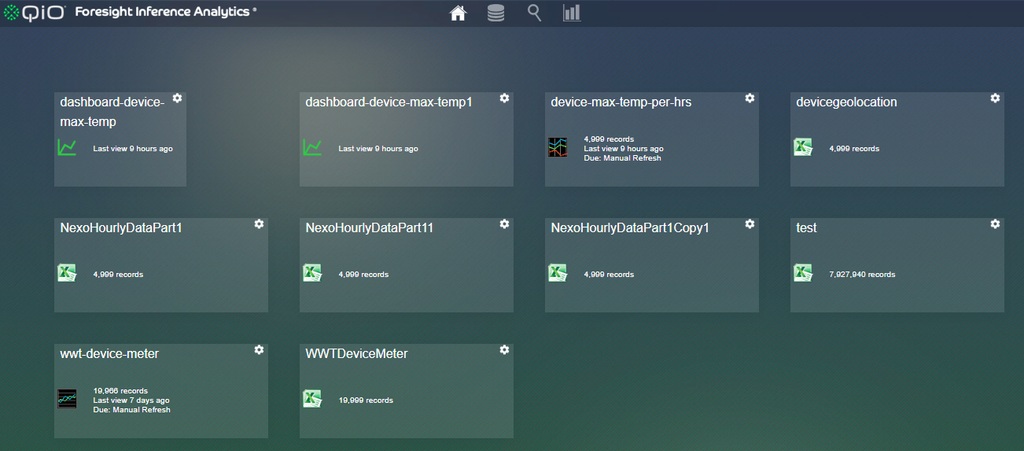Click 'Last view 9 hours ago' on dashboard-device-max-temp1
Viewport: 1024px width, 451px height.
pyautogui.click(x=378, y=149)
